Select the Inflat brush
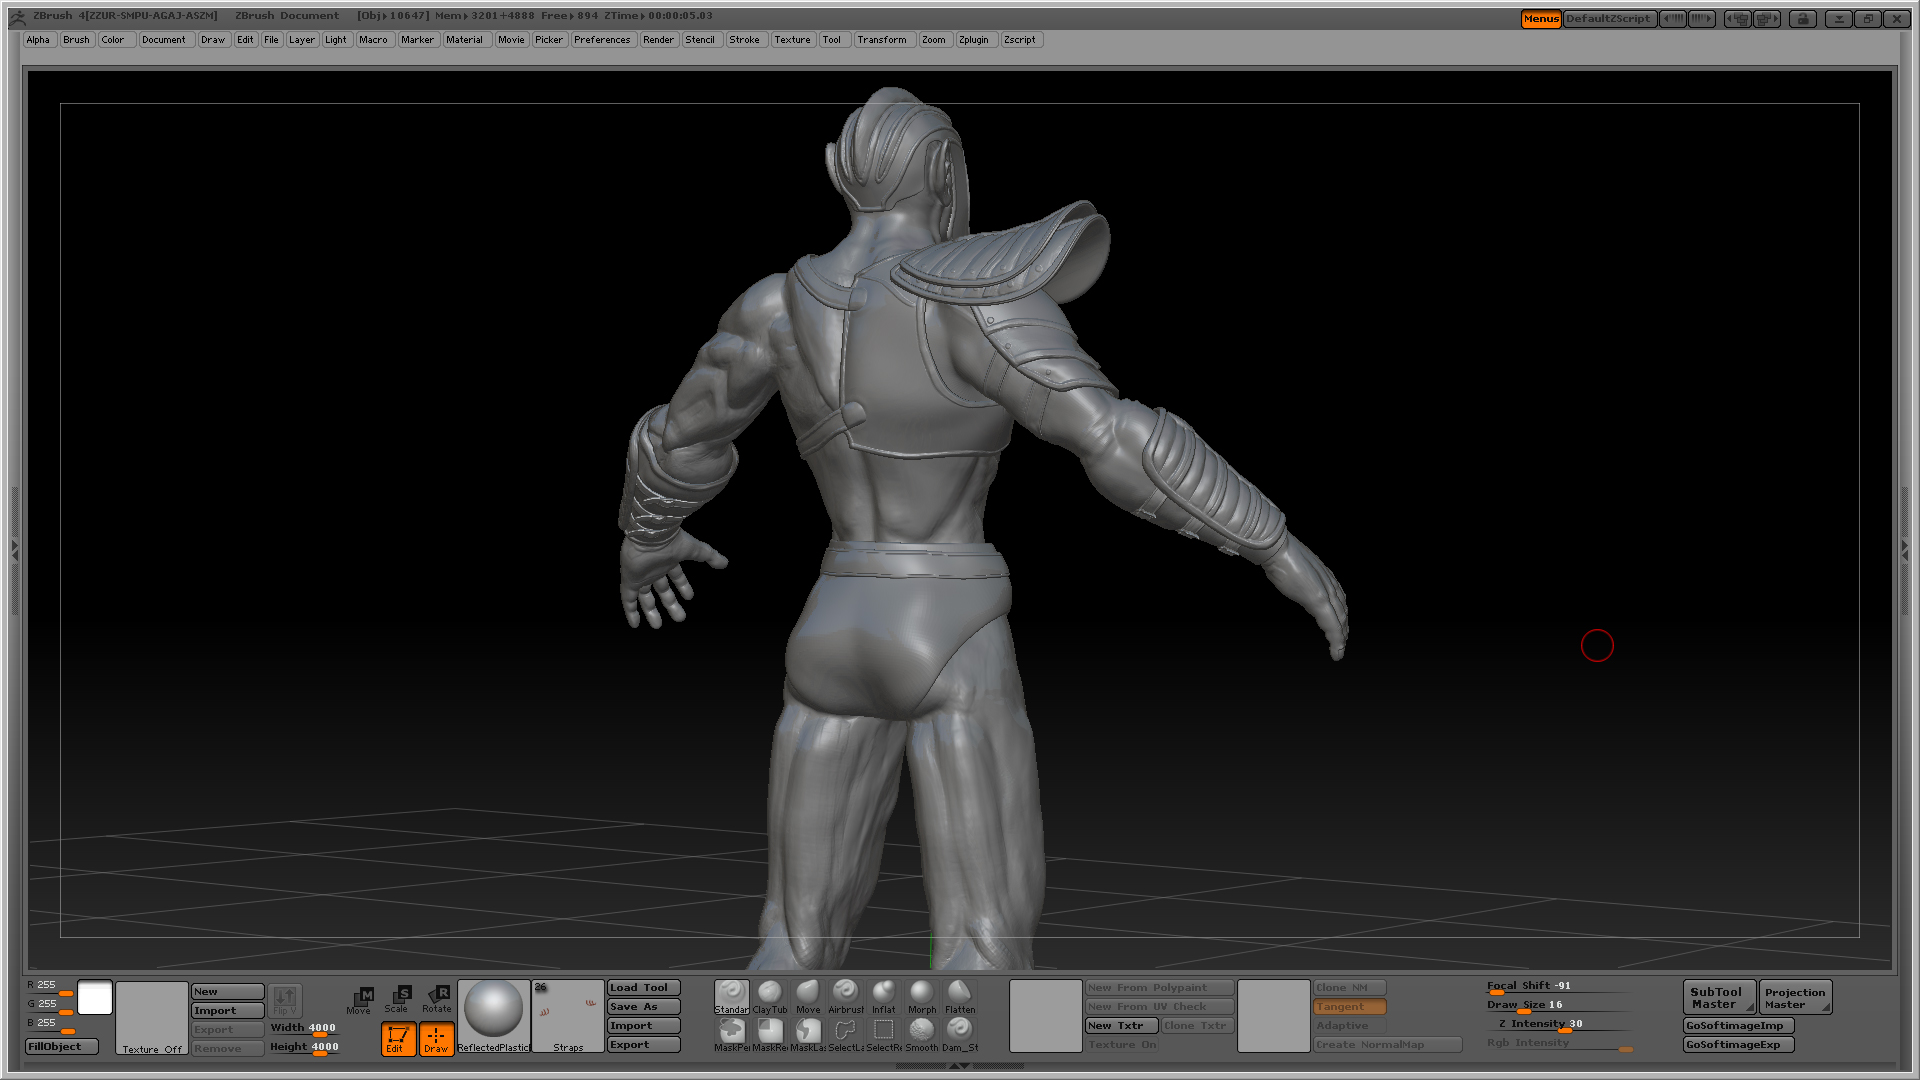This screenshot has height=1080, width=1920. click(x=883, y=996)
